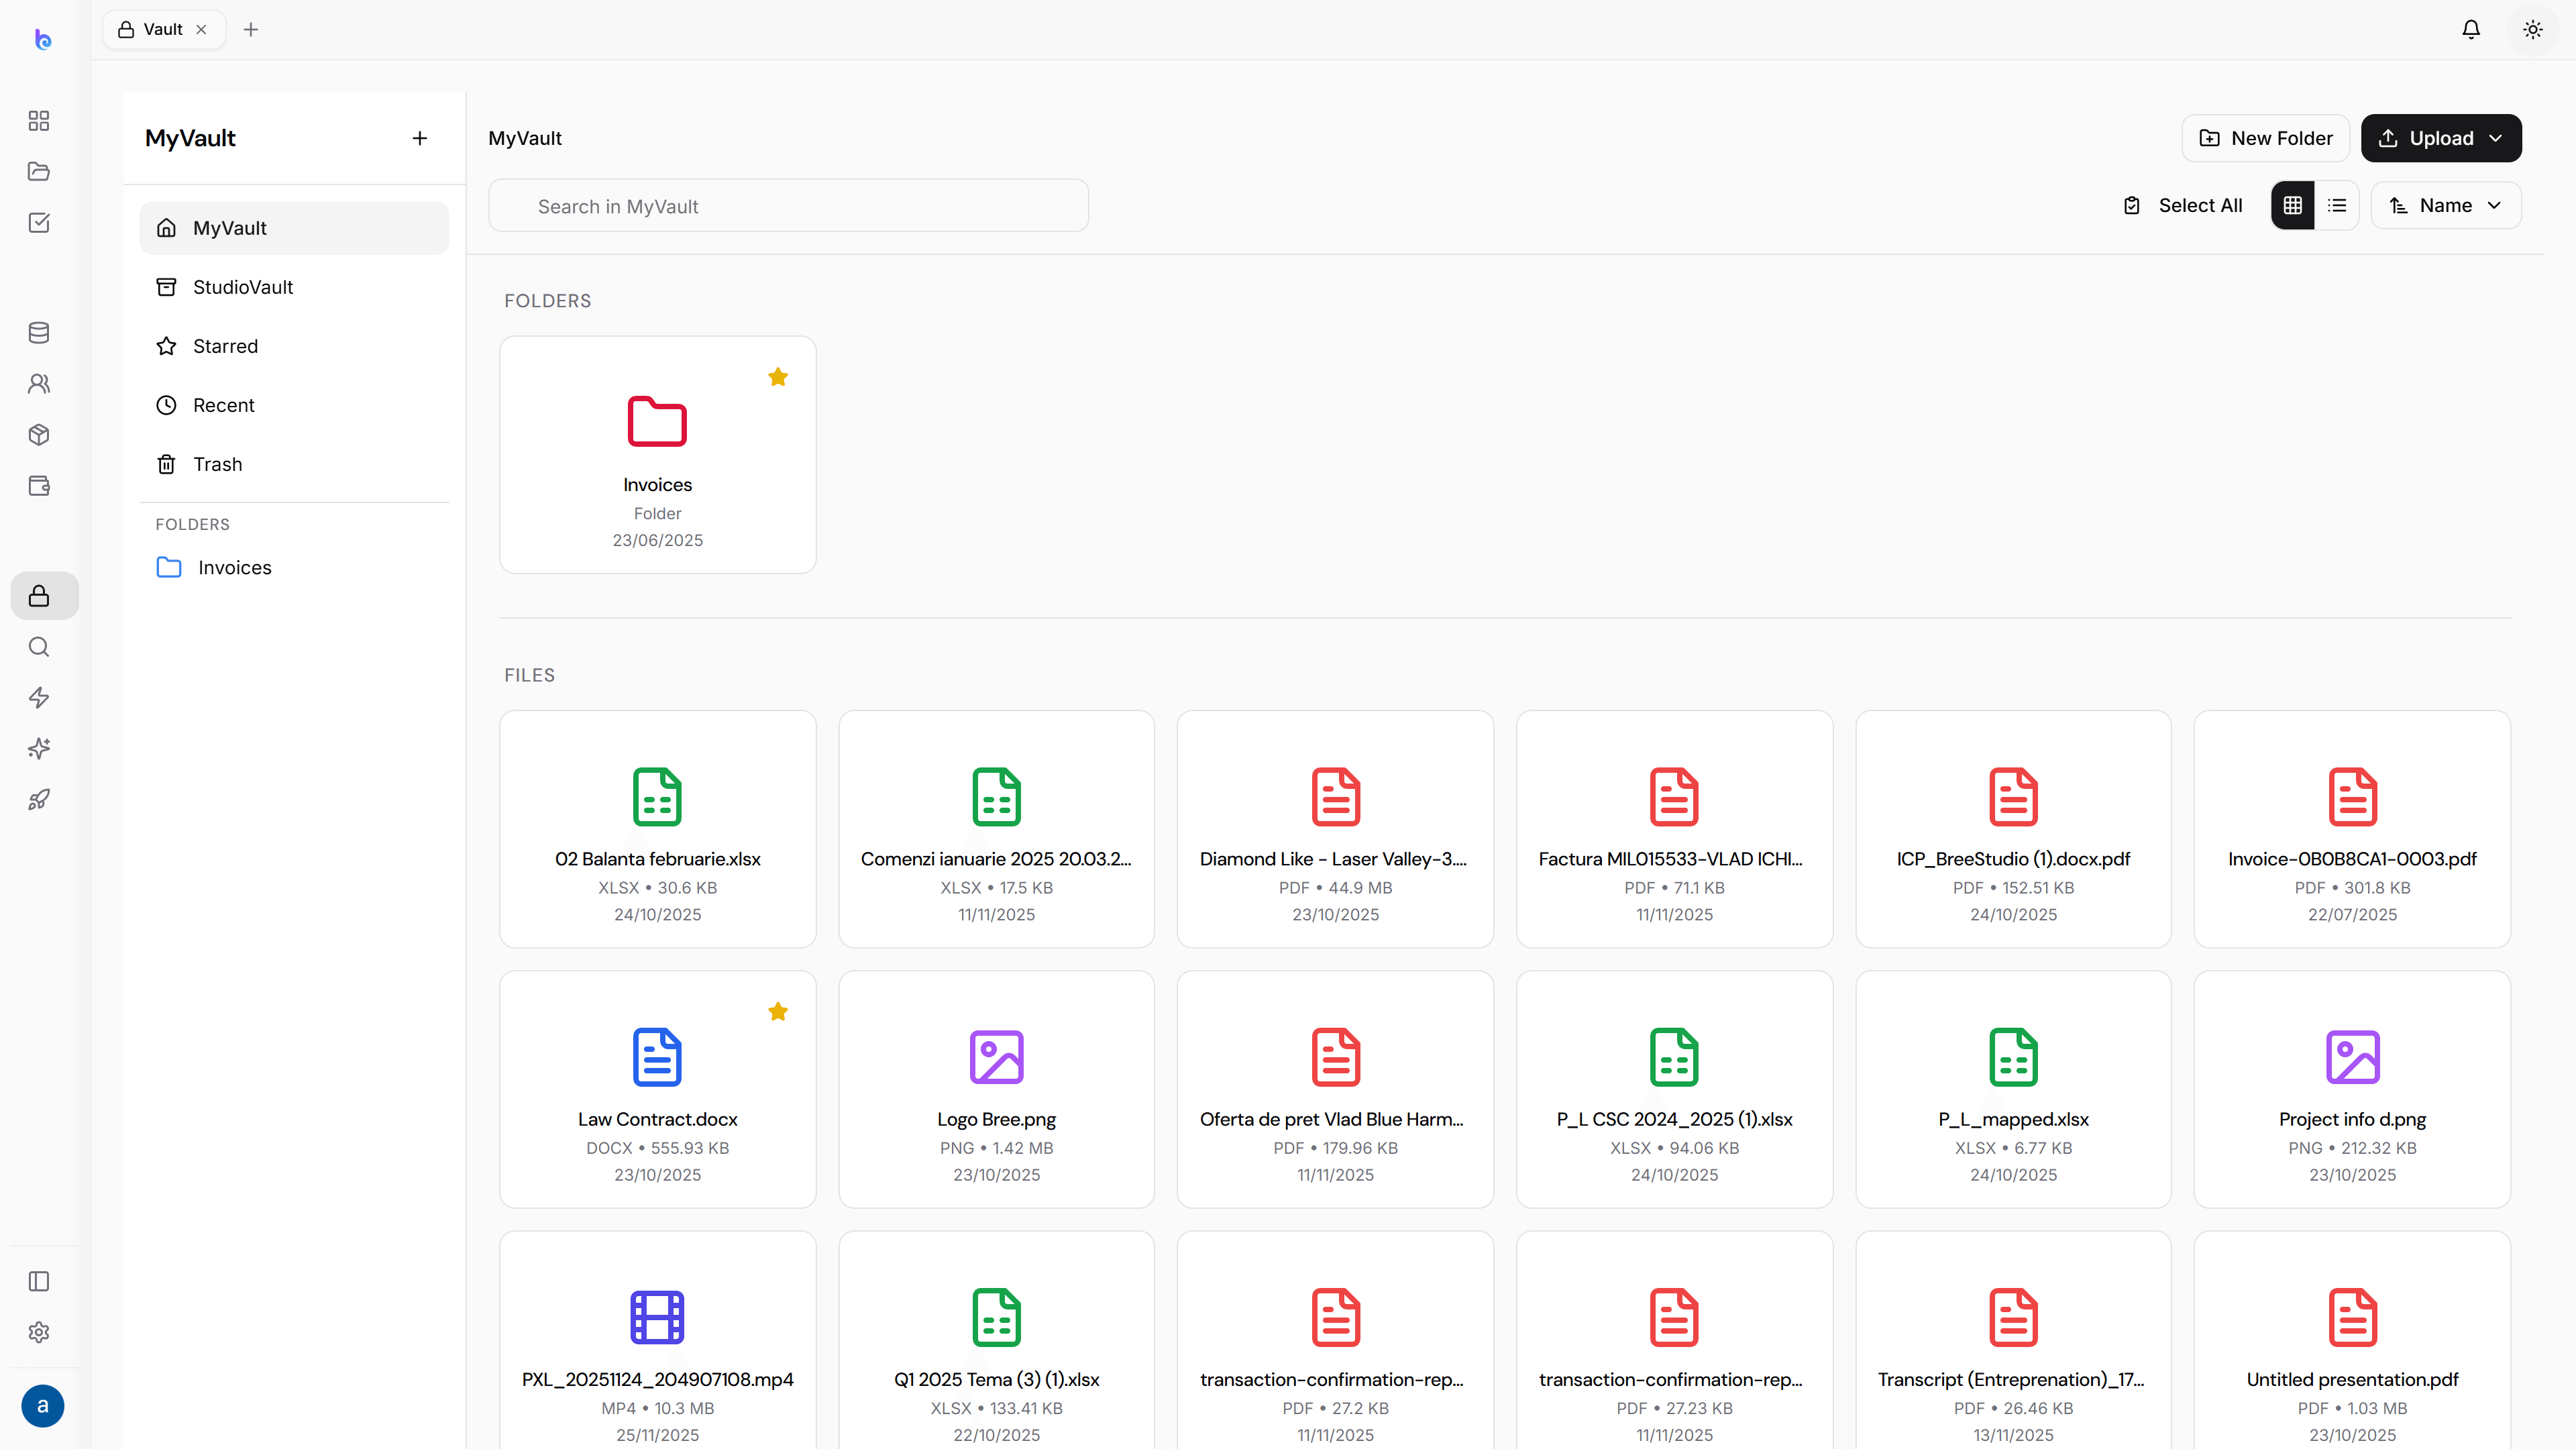Toggle light/dark theme sun icon
The height and width of the screenshot is (1449, 2576).
point(2533,30)
